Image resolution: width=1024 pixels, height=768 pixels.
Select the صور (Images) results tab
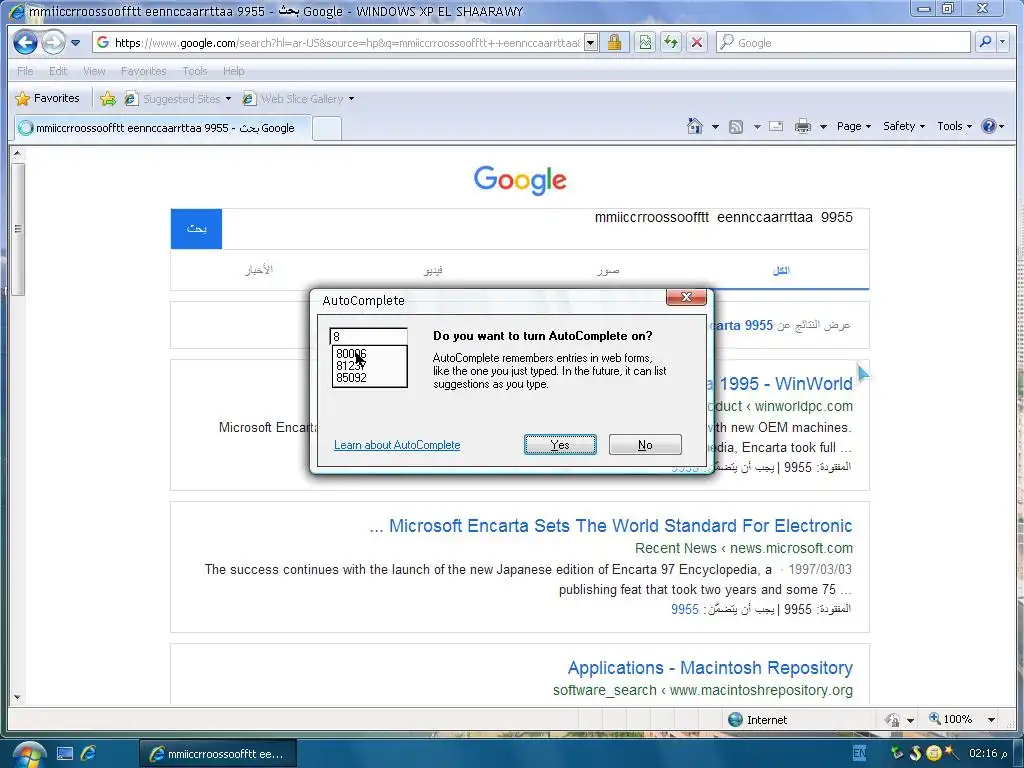tap(608, 270)
